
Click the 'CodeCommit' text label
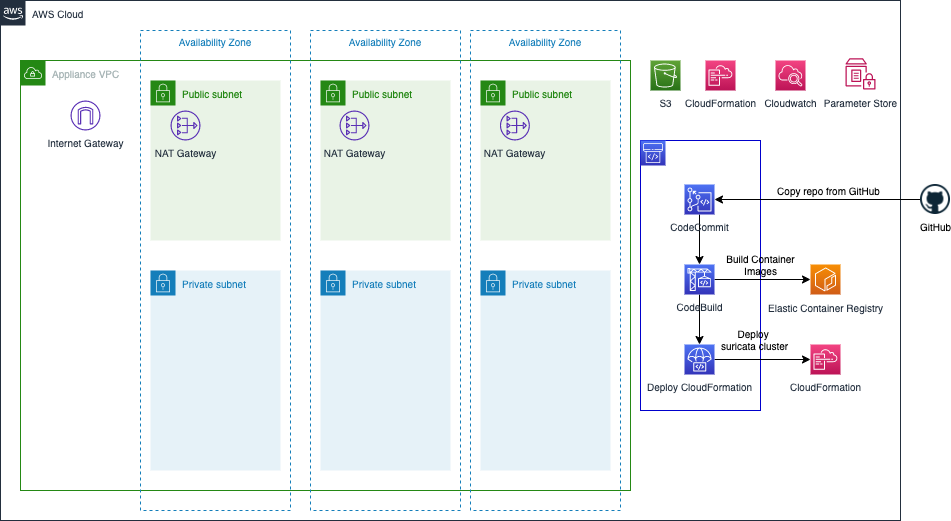(x=699, y=227)
